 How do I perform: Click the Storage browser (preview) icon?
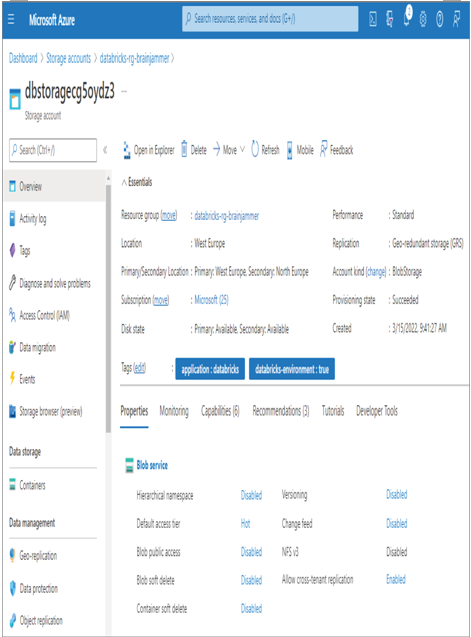click(x=13, y=411)
